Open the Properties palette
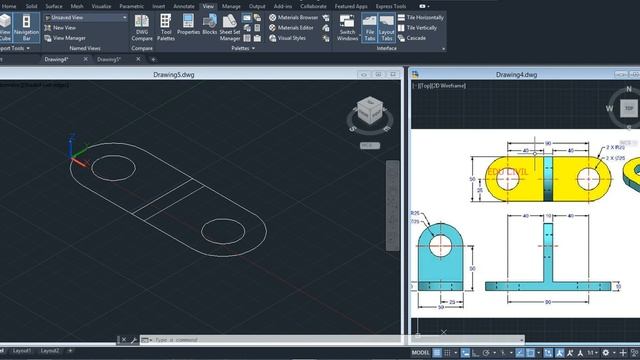 click(188, 24)
